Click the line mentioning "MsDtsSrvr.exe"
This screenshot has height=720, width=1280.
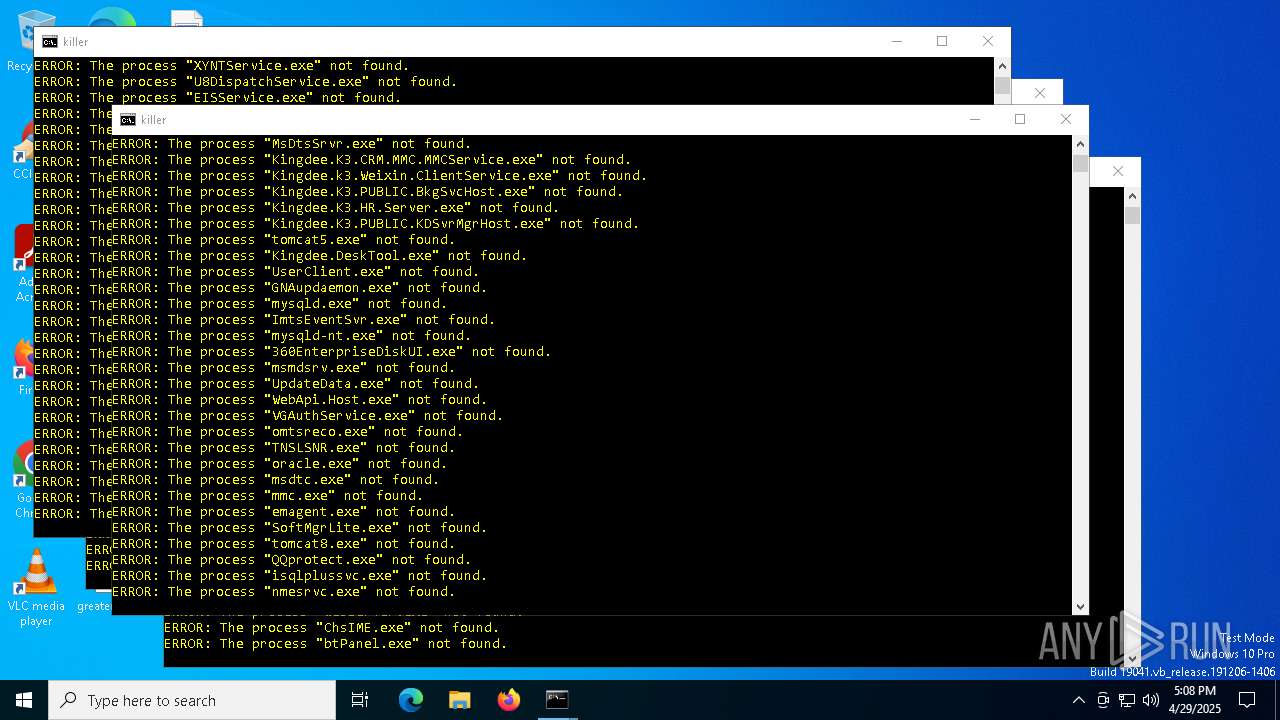291,144
